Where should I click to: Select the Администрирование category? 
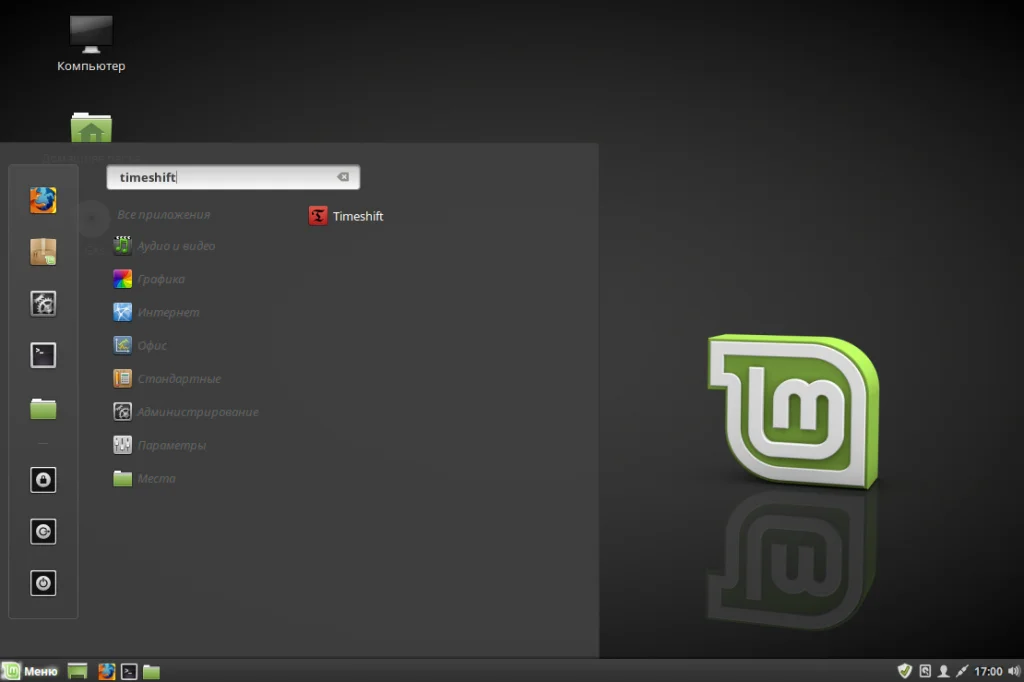click(185, 412)
